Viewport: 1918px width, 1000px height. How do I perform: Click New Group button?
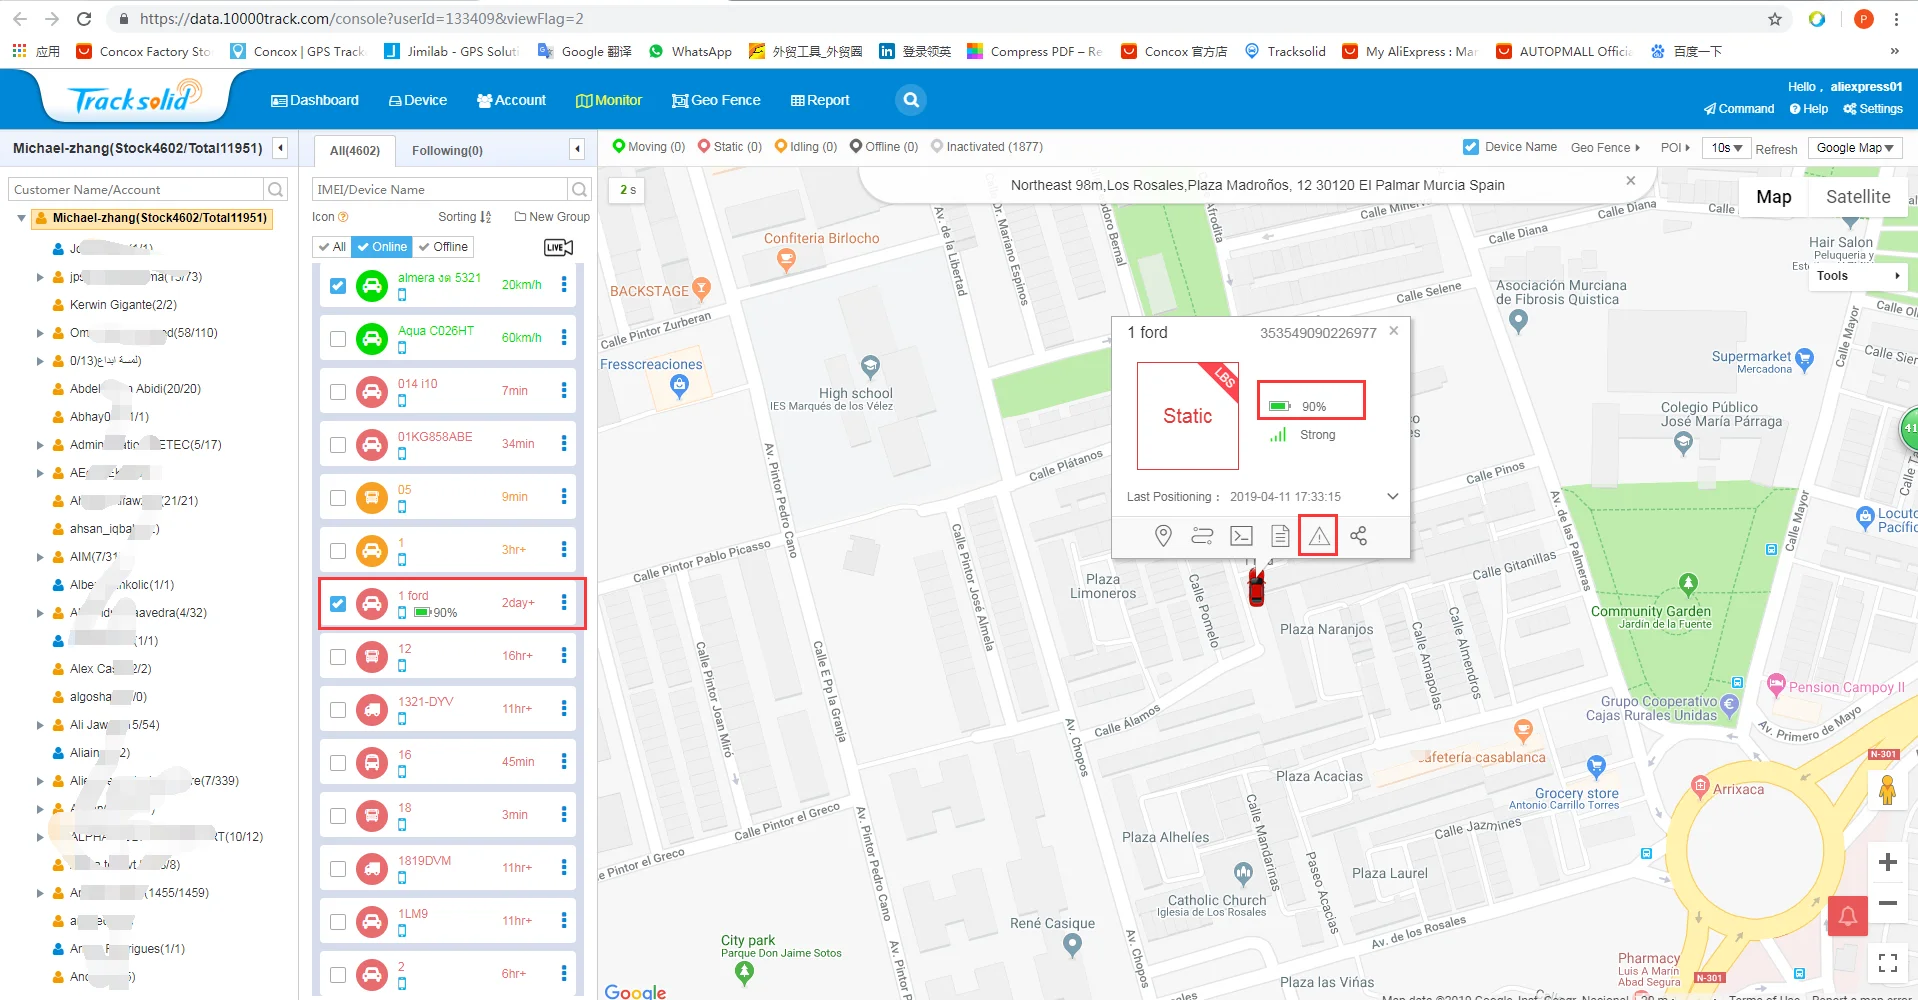click(x=552, y=217)
